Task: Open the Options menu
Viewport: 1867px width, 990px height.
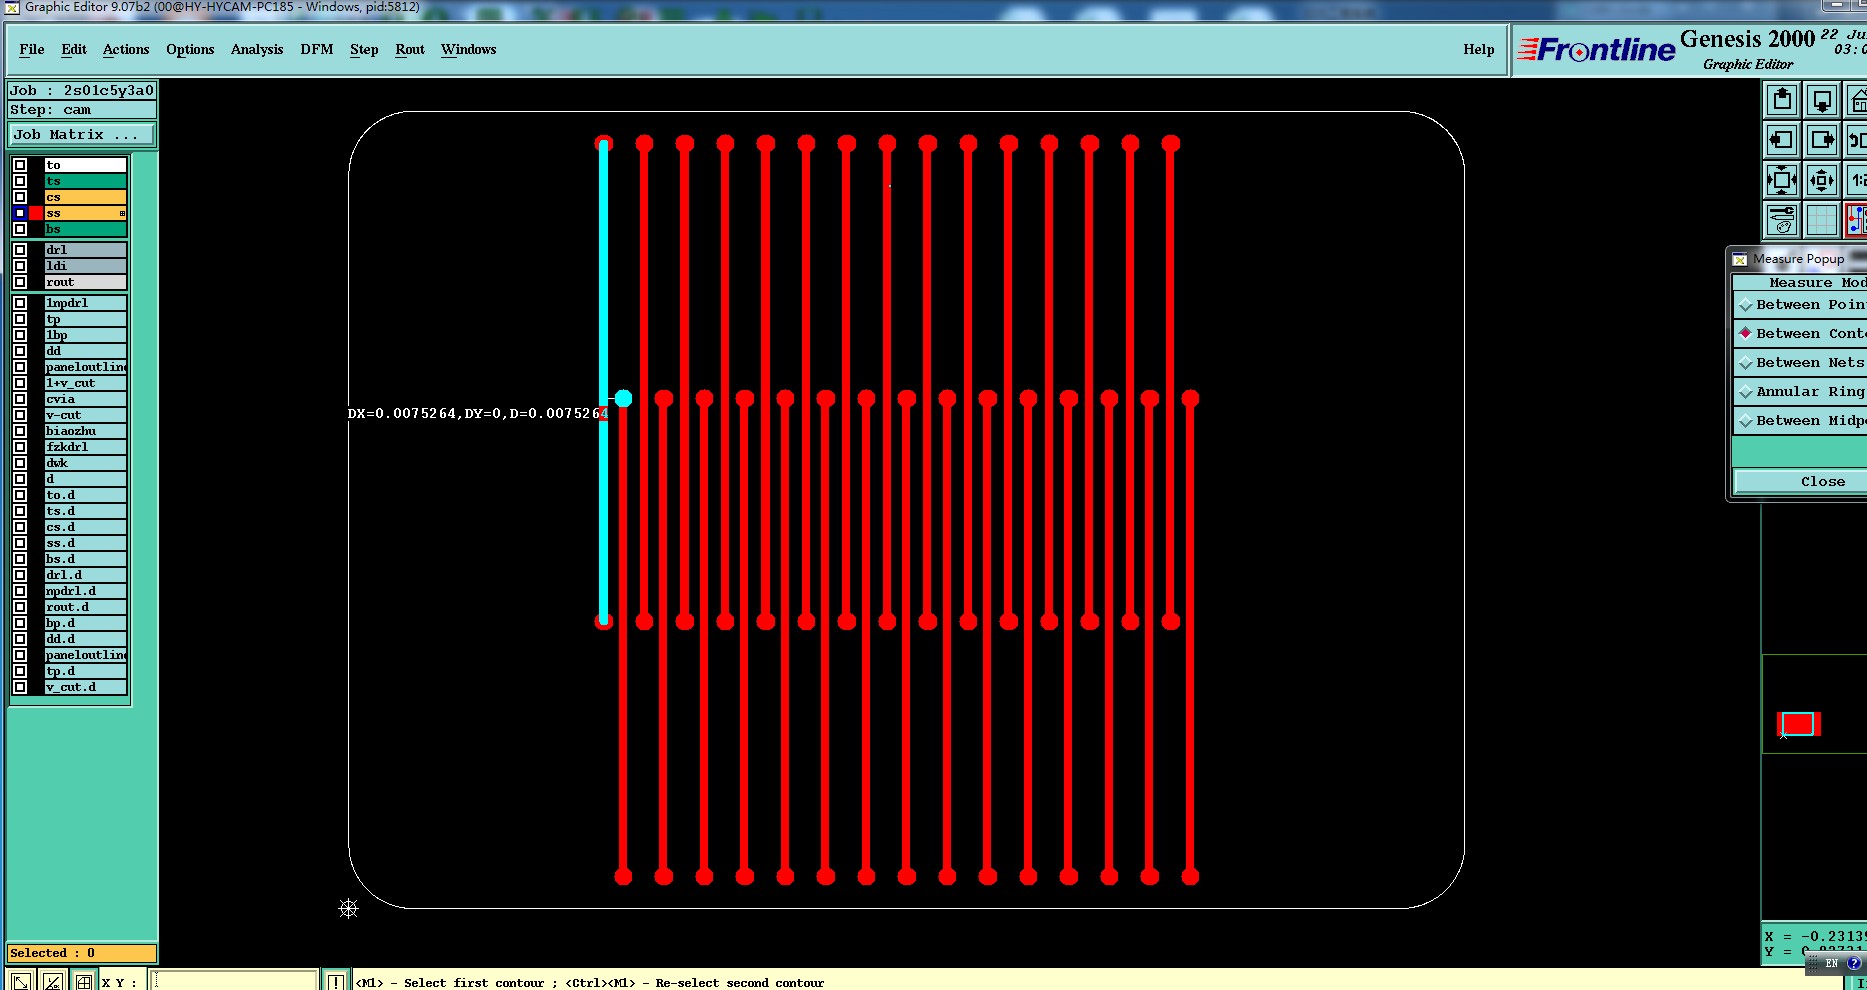Action: pyautogui.click(x=190, y=49)
